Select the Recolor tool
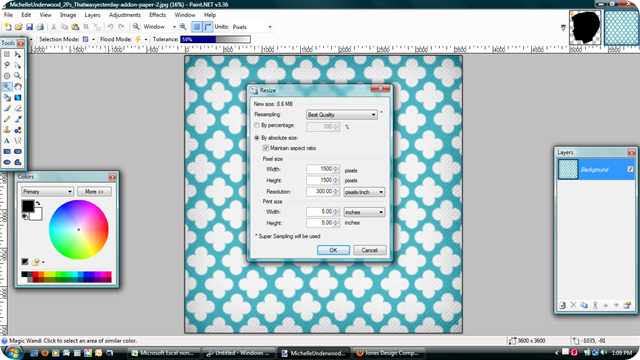Screen dimensions: 640x360 [18, 130]
